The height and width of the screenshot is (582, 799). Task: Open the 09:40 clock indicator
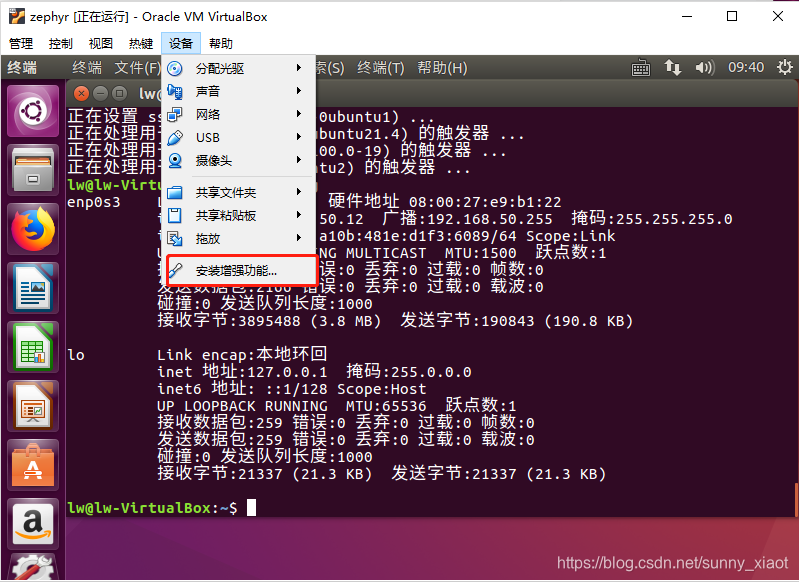click(x=745, y=67)
